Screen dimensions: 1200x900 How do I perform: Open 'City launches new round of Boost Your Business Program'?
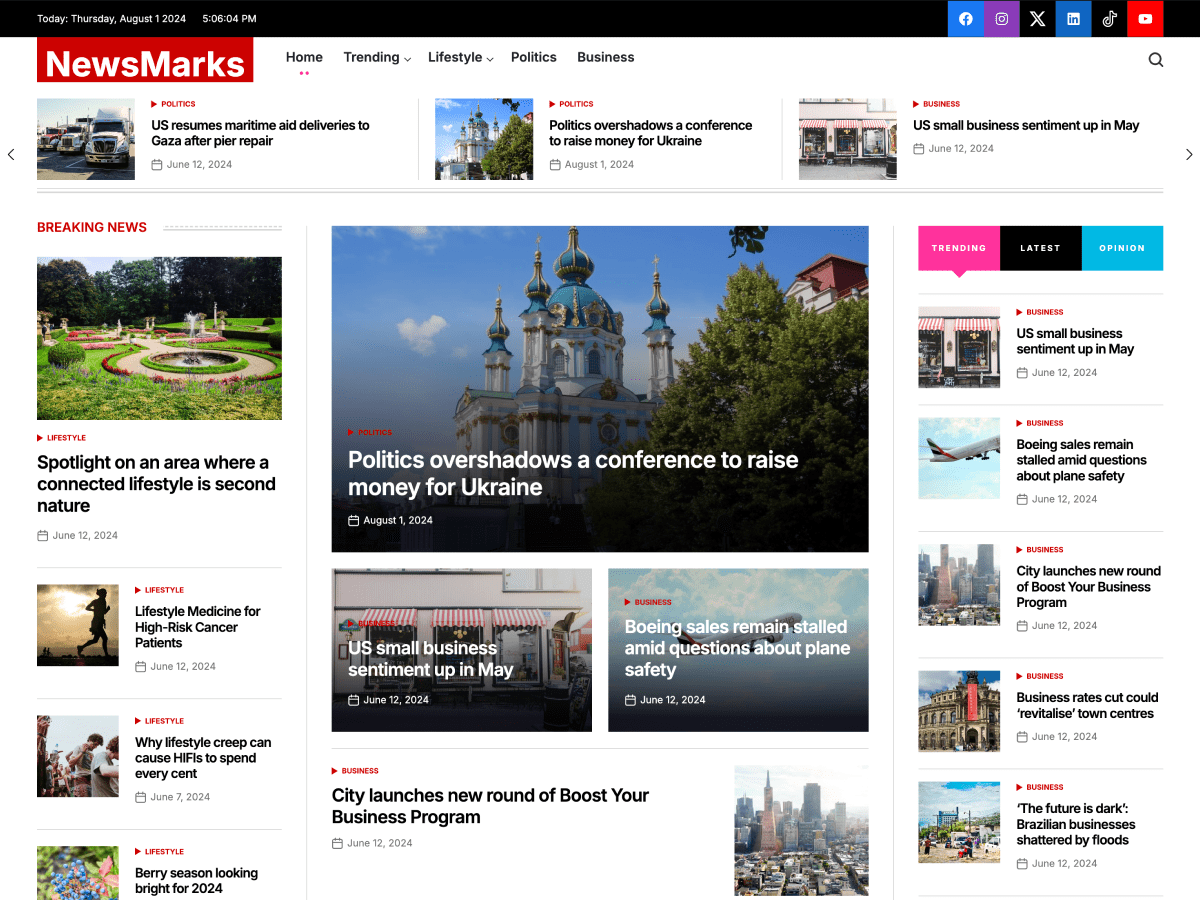pos(490,806)
